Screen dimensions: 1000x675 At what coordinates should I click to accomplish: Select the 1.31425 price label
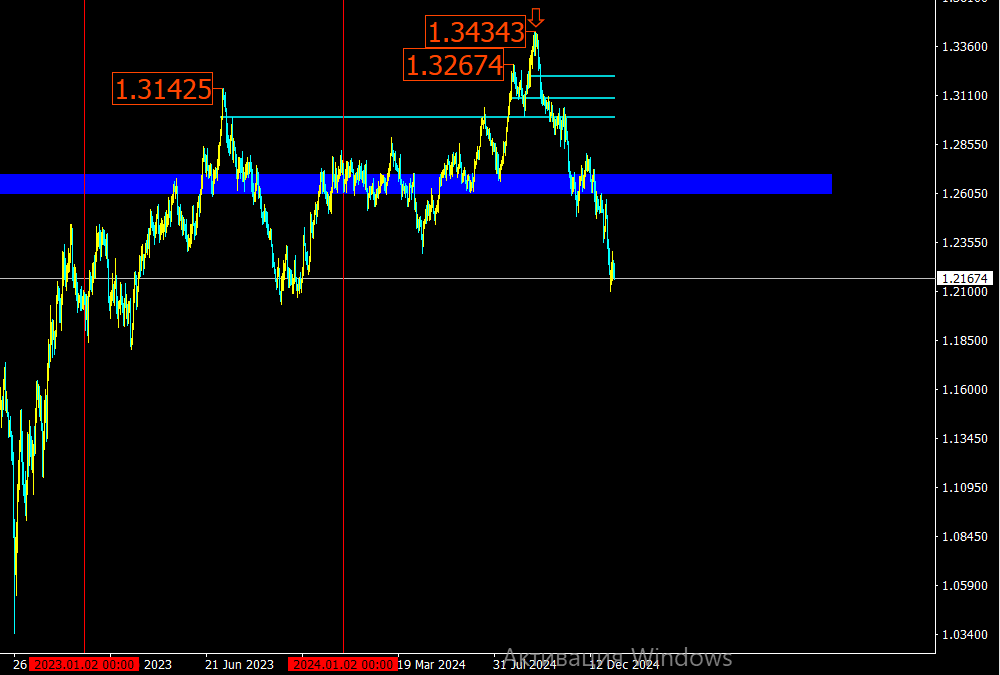163,88
